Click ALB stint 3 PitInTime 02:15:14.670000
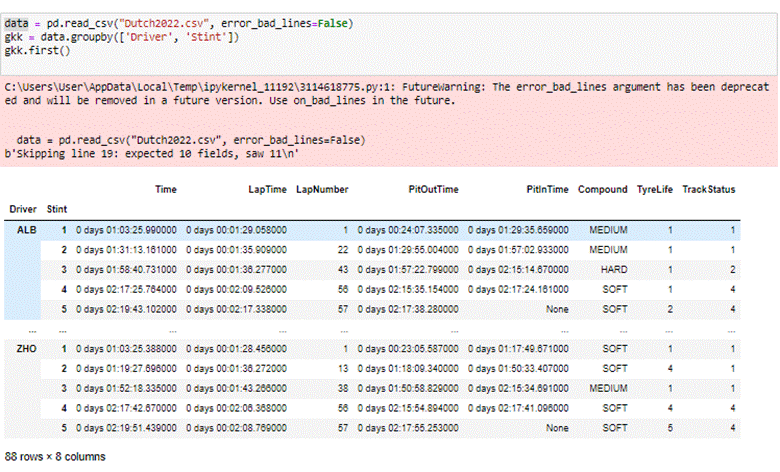The width and height of the screenshot is (780, 472). pyautogui.click(x=518, y=270)
